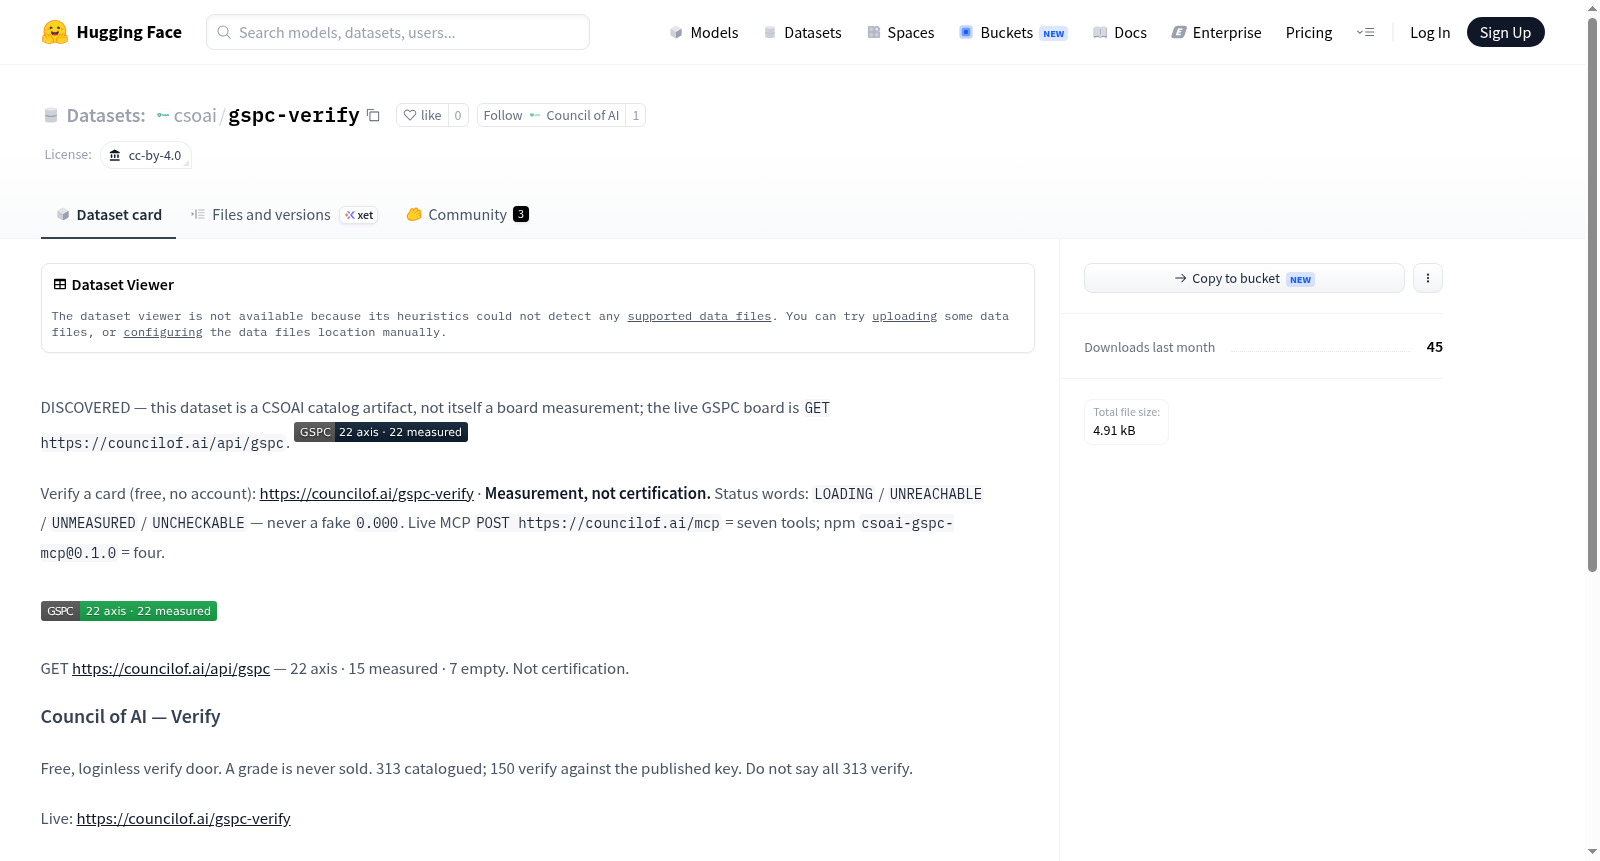
Task: Click the Total file size 4.91 kB box
Action: point(1126,422)
